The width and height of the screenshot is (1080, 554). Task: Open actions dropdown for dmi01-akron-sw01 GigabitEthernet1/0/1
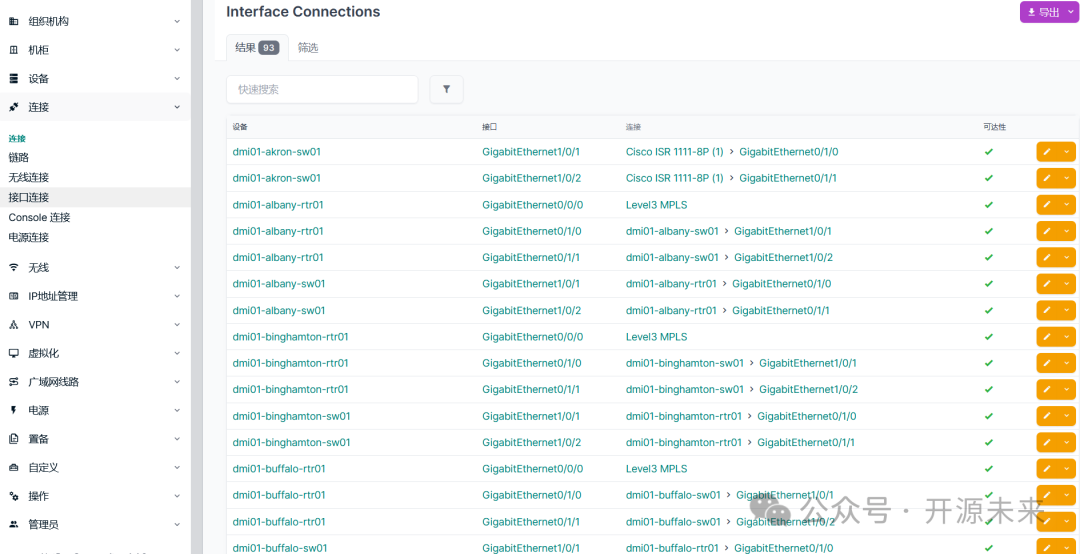coord(1067,152)
